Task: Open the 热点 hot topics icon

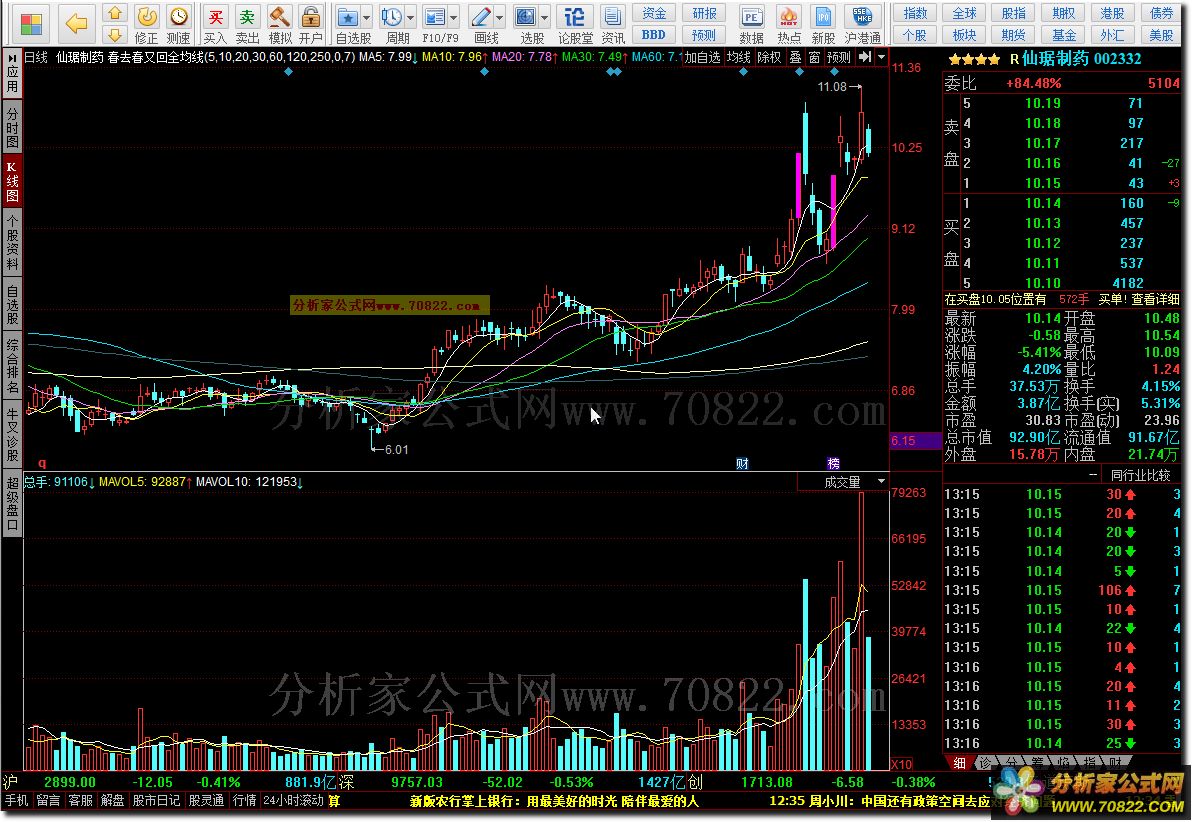Action: tap(789, 24)
